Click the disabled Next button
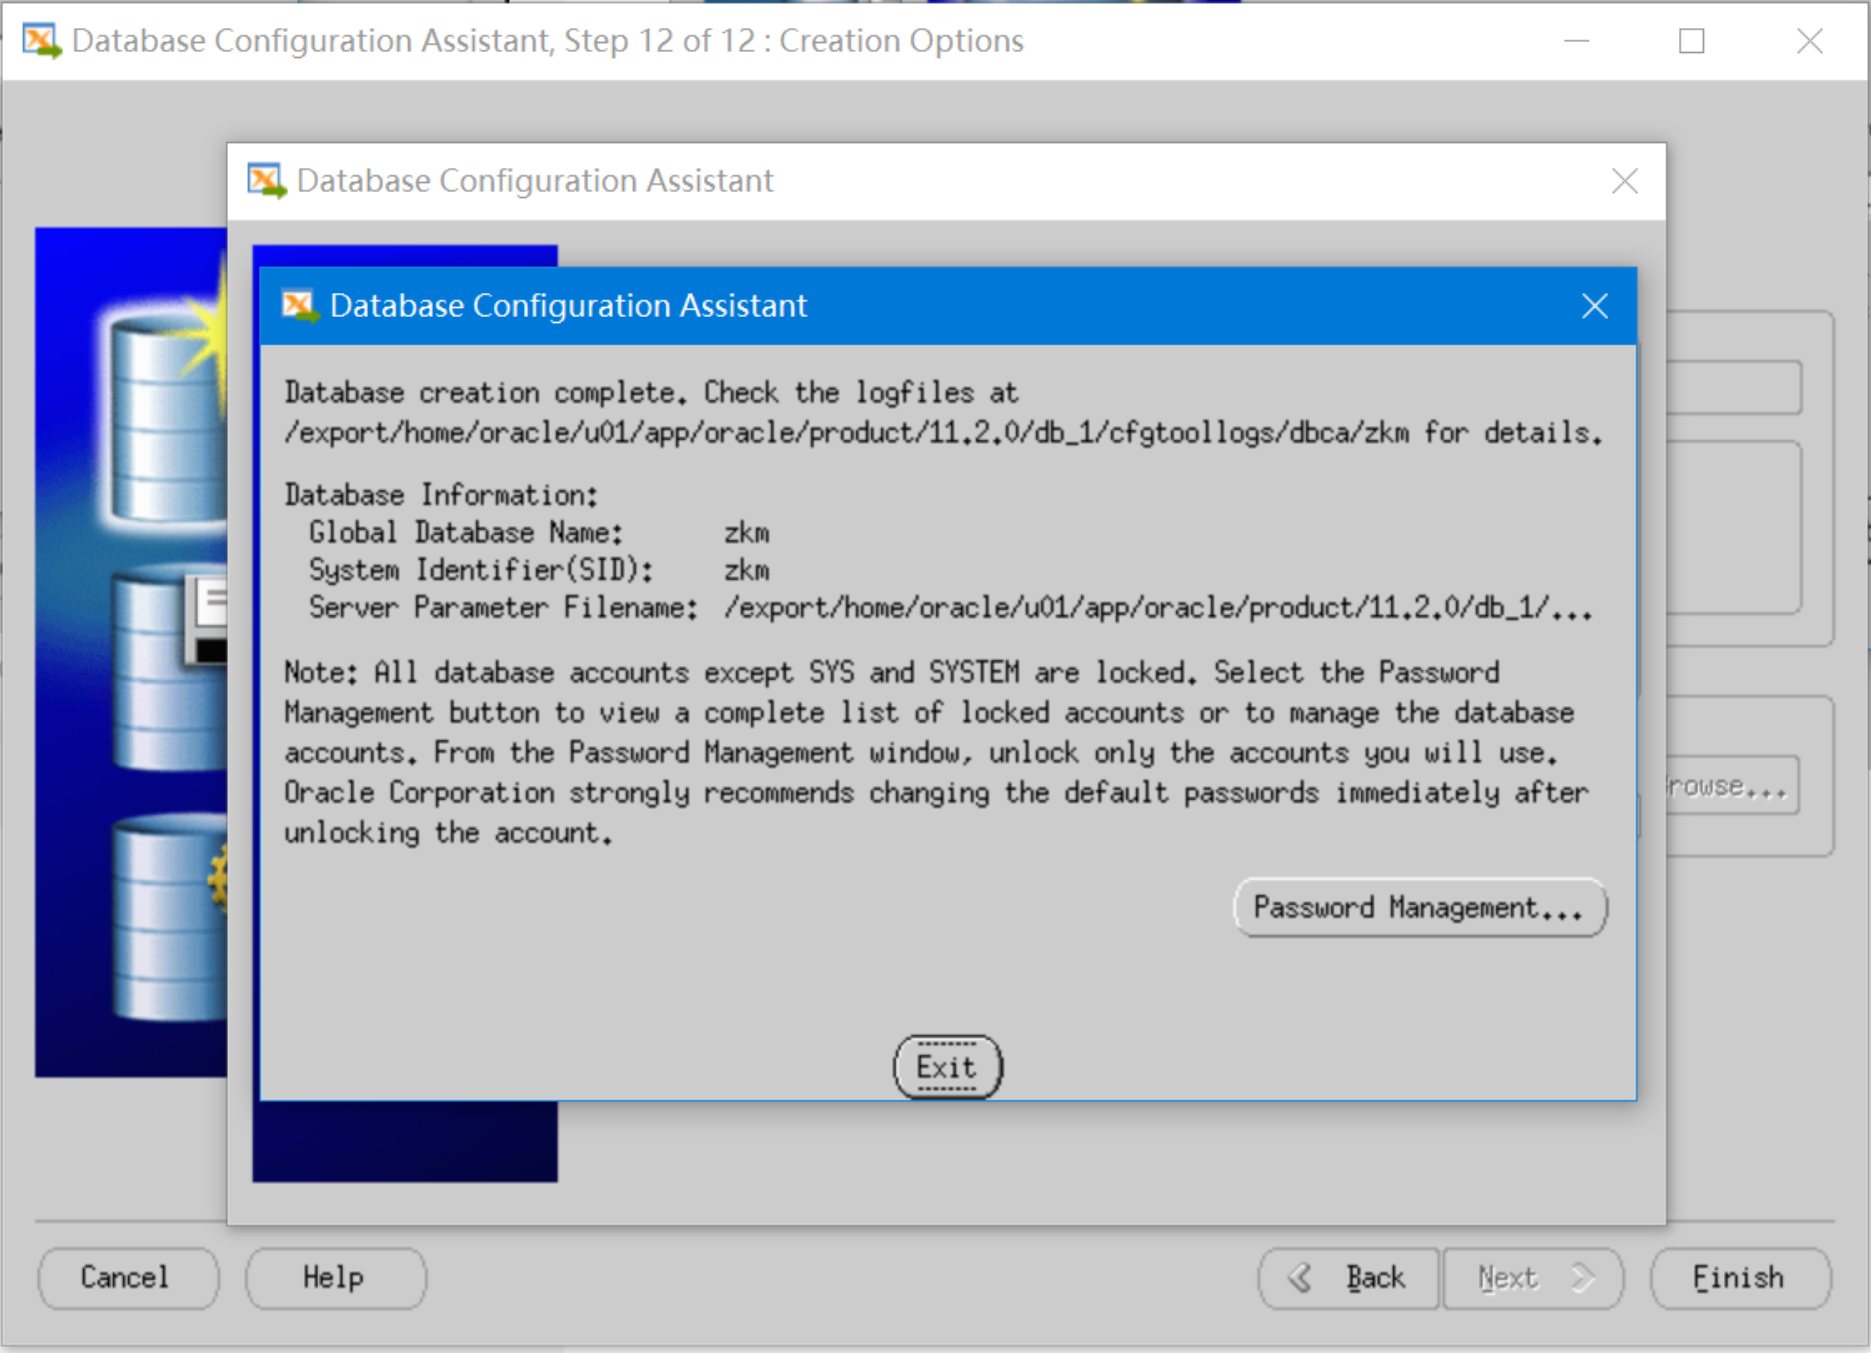Image resolution: width=1871 pixels, height=1353 pixels. coord(1533,1278)
